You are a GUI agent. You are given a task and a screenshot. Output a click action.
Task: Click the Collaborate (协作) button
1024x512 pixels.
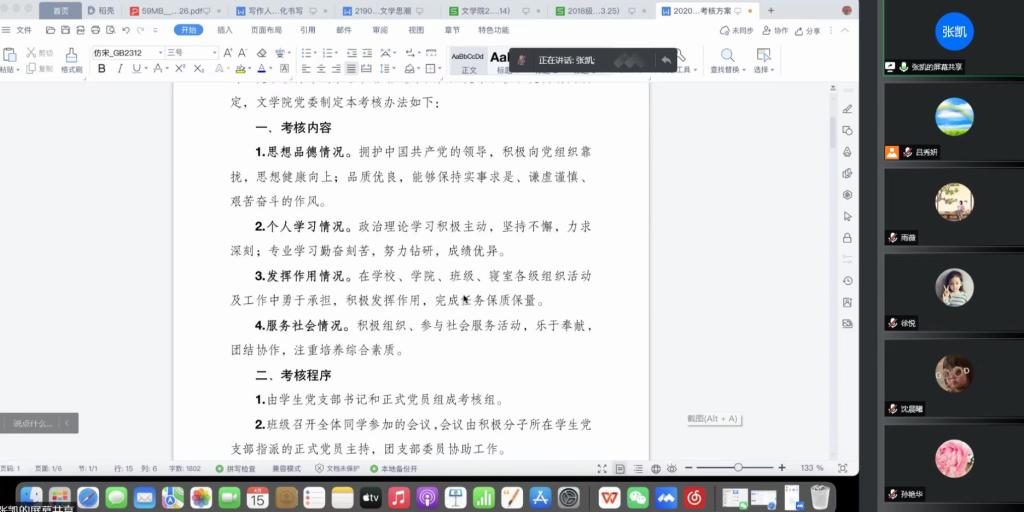[x=777, y=30]
